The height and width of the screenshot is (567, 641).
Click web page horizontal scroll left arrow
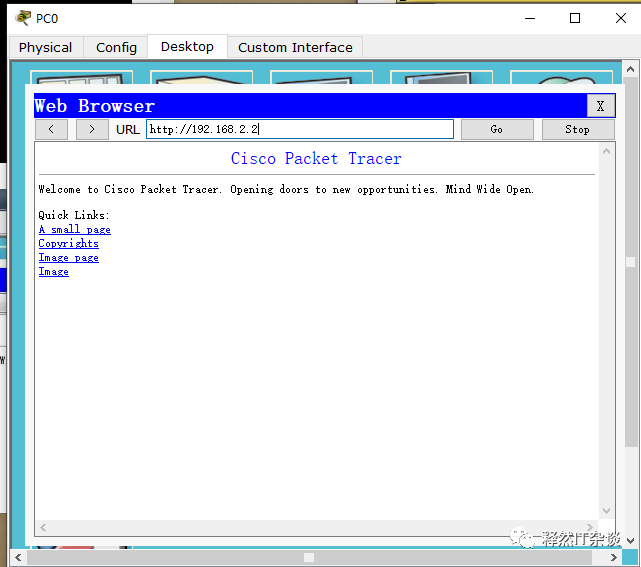[43, 527]
